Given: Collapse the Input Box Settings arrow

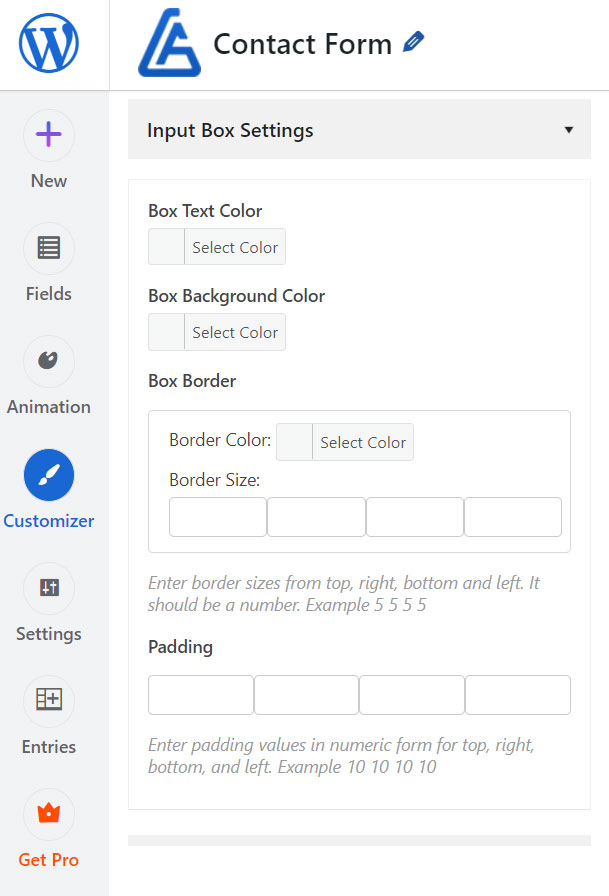Looking at the screenshot, I should click(x=568, y=130).
